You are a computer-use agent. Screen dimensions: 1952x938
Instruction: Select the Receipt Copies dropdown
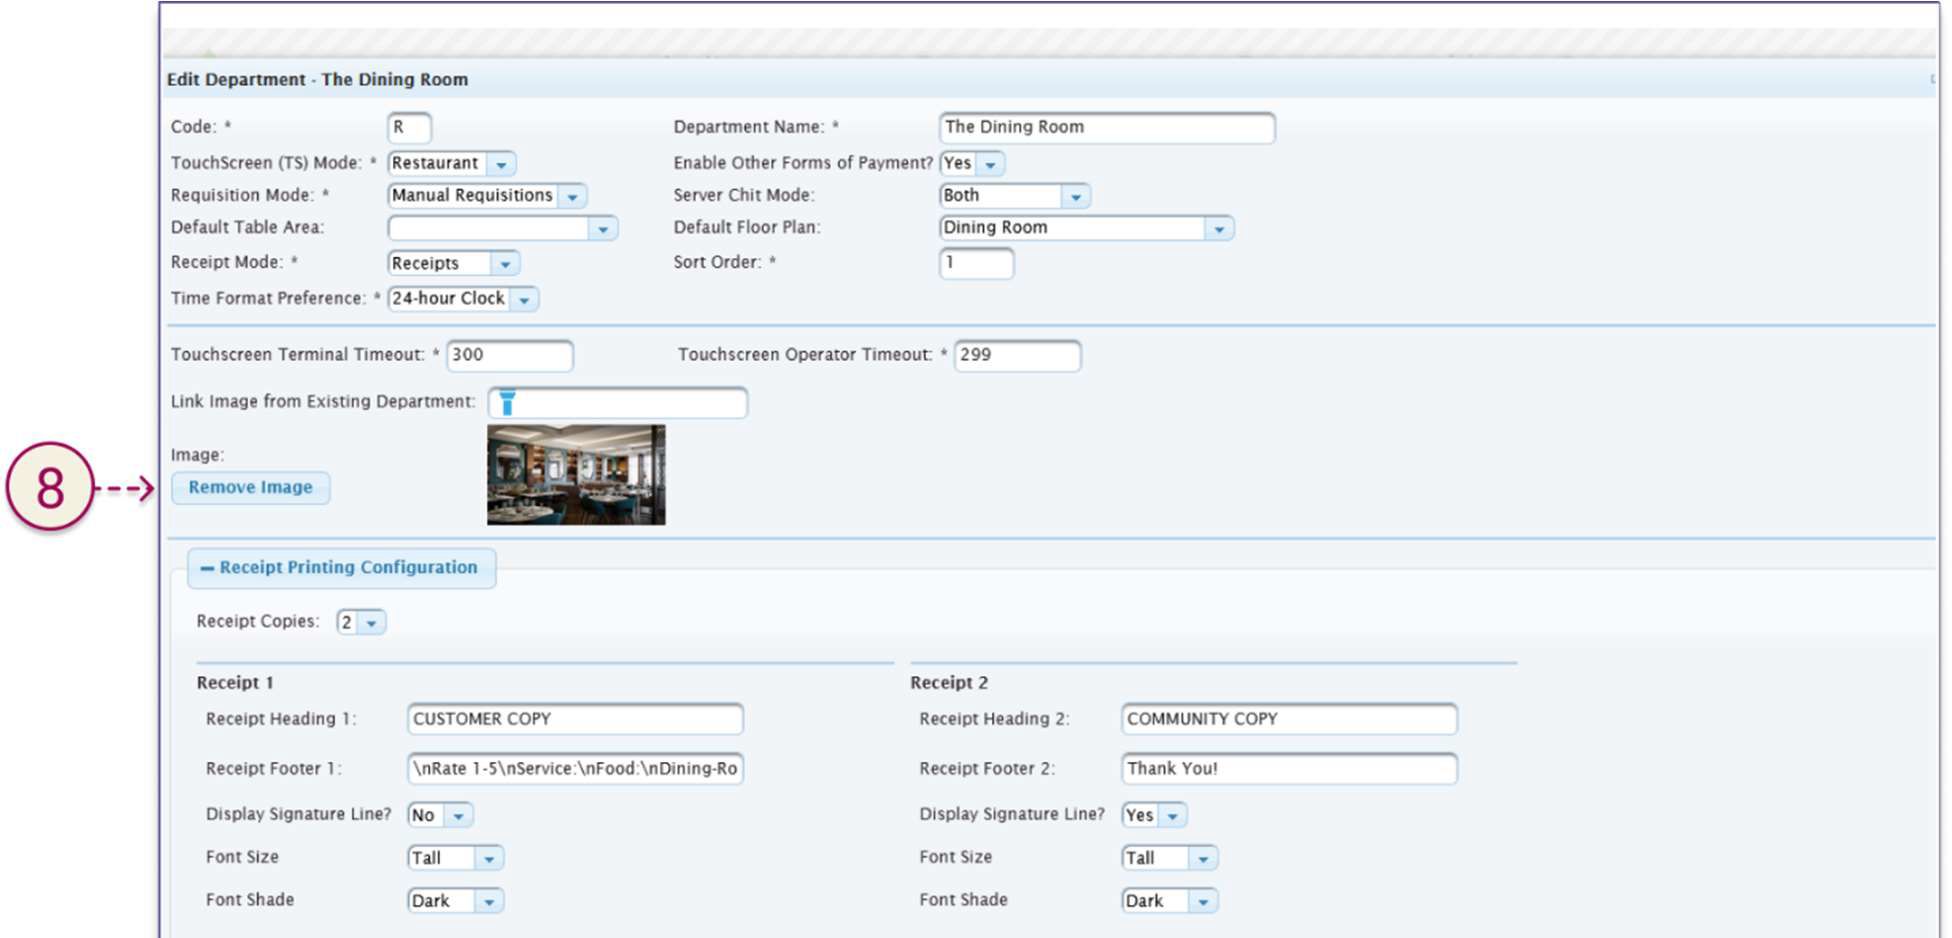click(371, 623)
